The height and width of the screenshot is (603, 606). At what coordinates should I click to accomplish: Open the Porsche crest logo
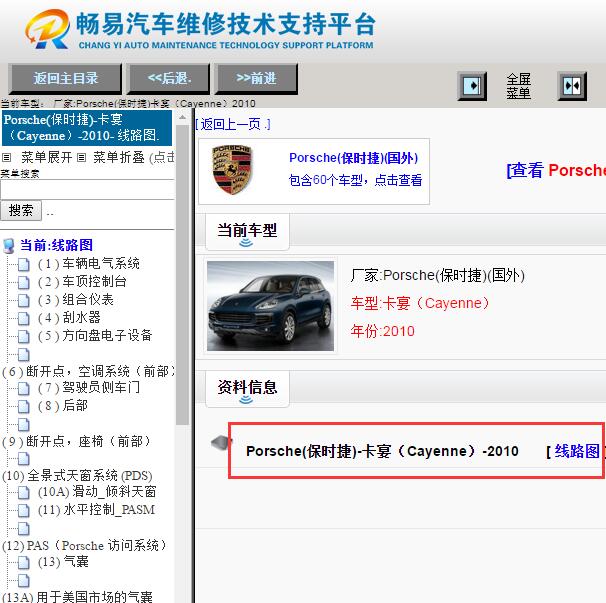point(232,170)
